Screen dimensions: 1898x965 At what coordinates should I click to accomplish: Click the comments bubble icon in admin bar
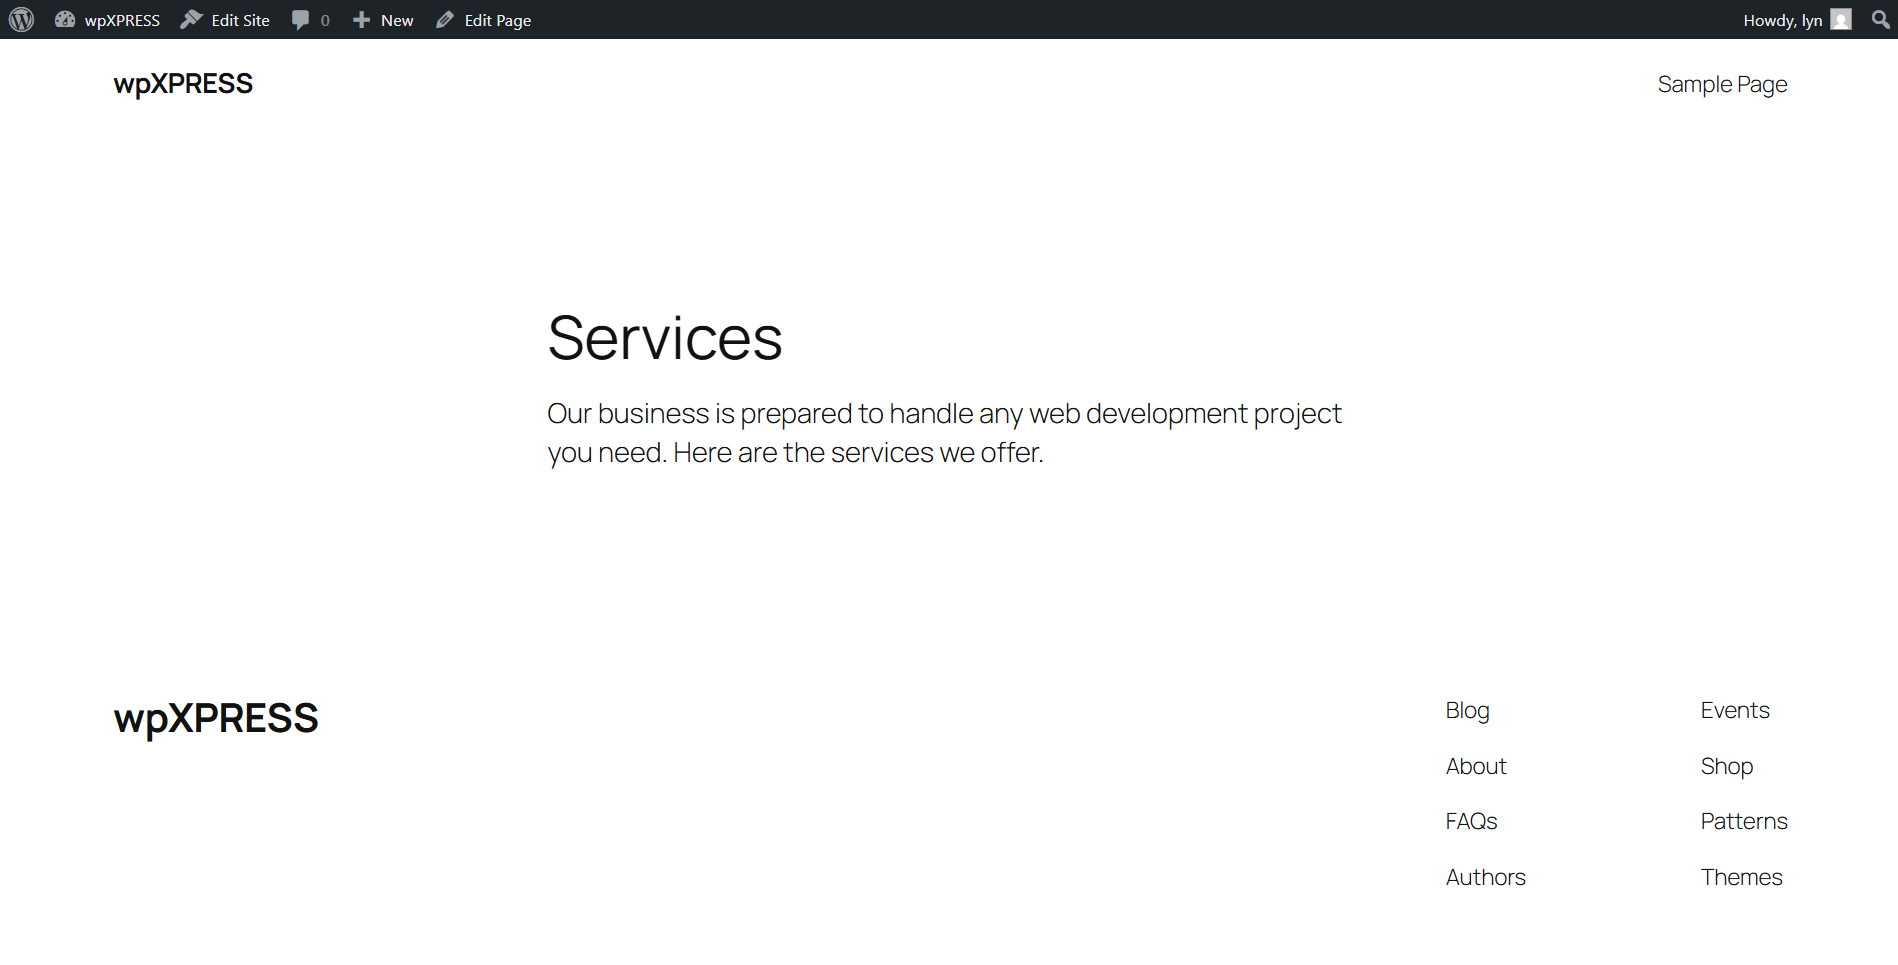coord(301,19)
